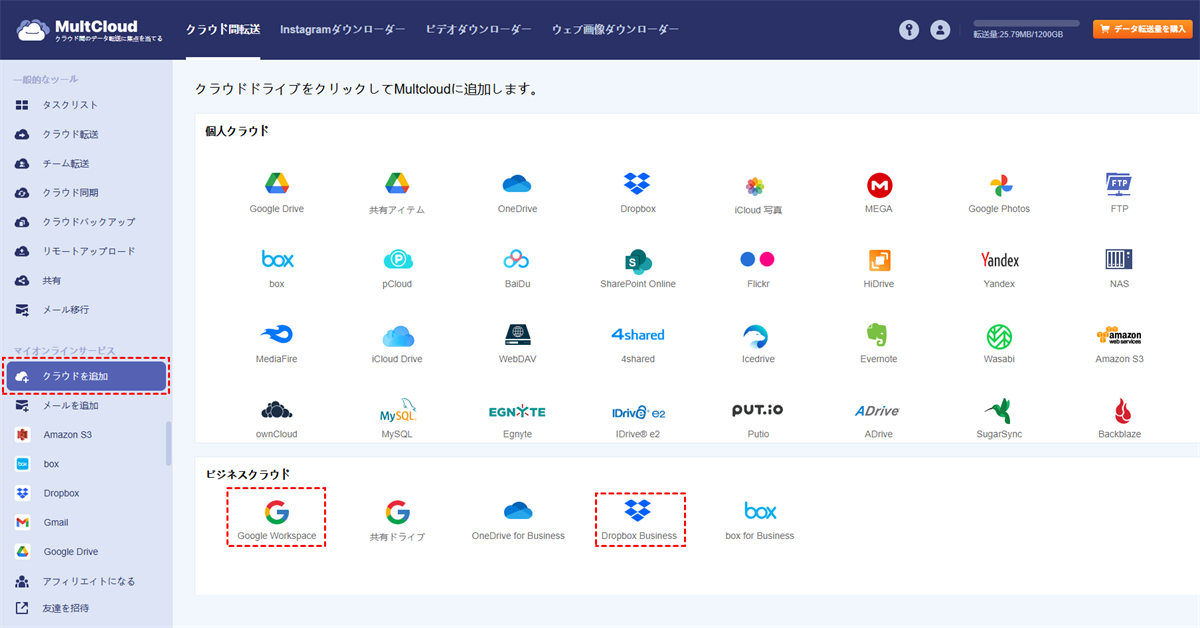The image size is (1200, 628).
Task: Add Google Photos cloud
Action: pyautogui.click(x=1000, y=185)
